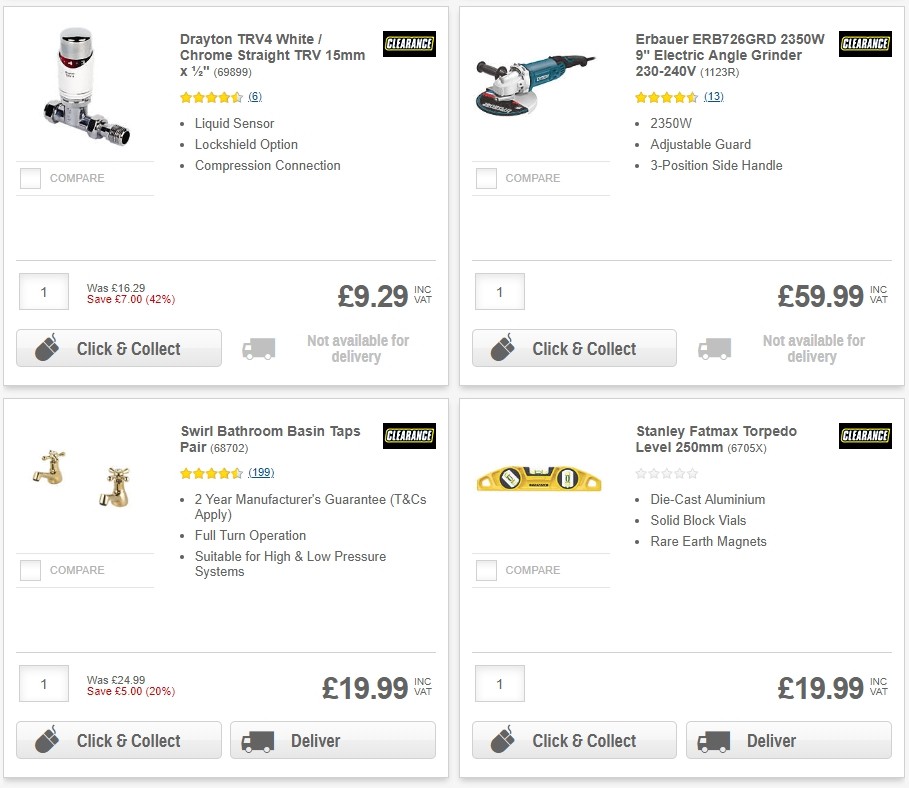This screenshot has width=909, height=788.
Task: Click the greyed truck icon showing grinder delivery unavailable
Action: (715, 348)
